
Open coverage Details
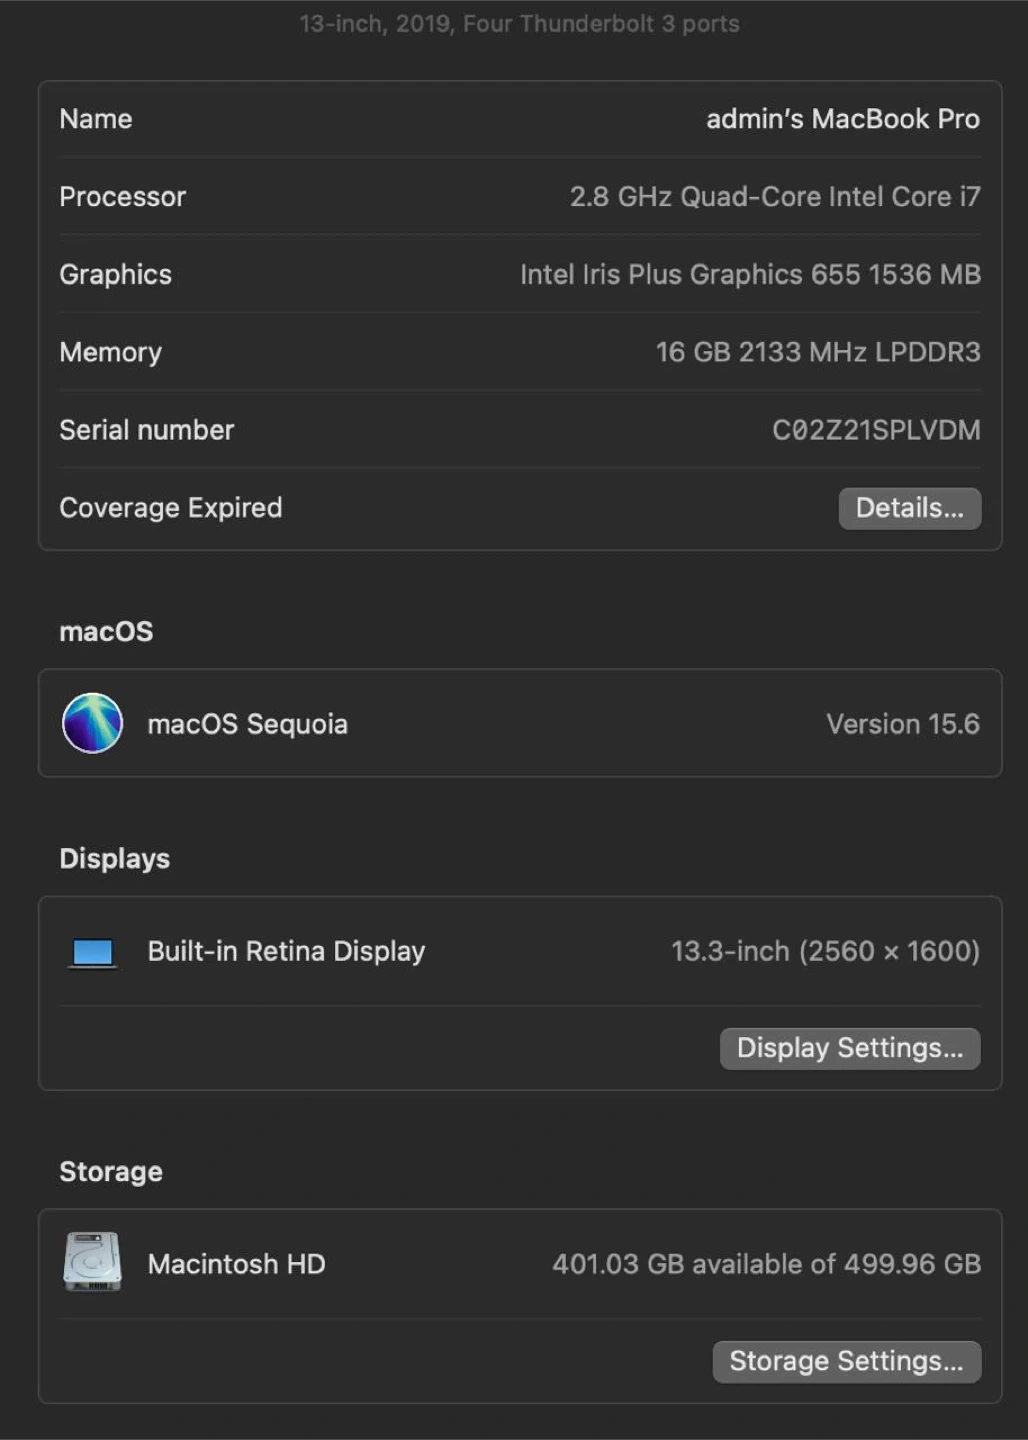pos(909,508)
